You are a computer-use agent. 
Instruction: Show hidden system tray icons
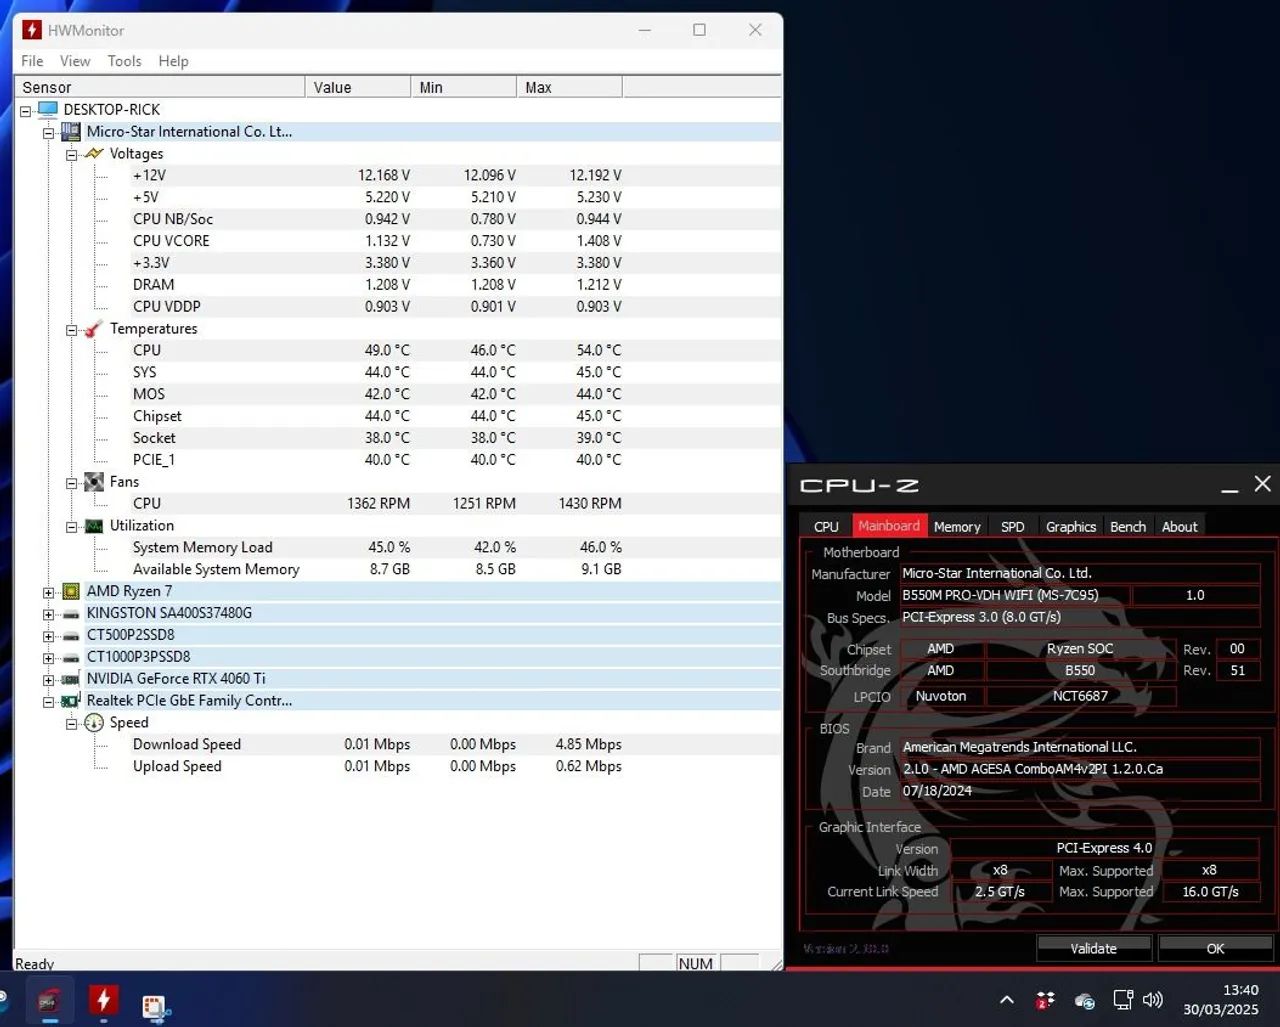1007,1000
